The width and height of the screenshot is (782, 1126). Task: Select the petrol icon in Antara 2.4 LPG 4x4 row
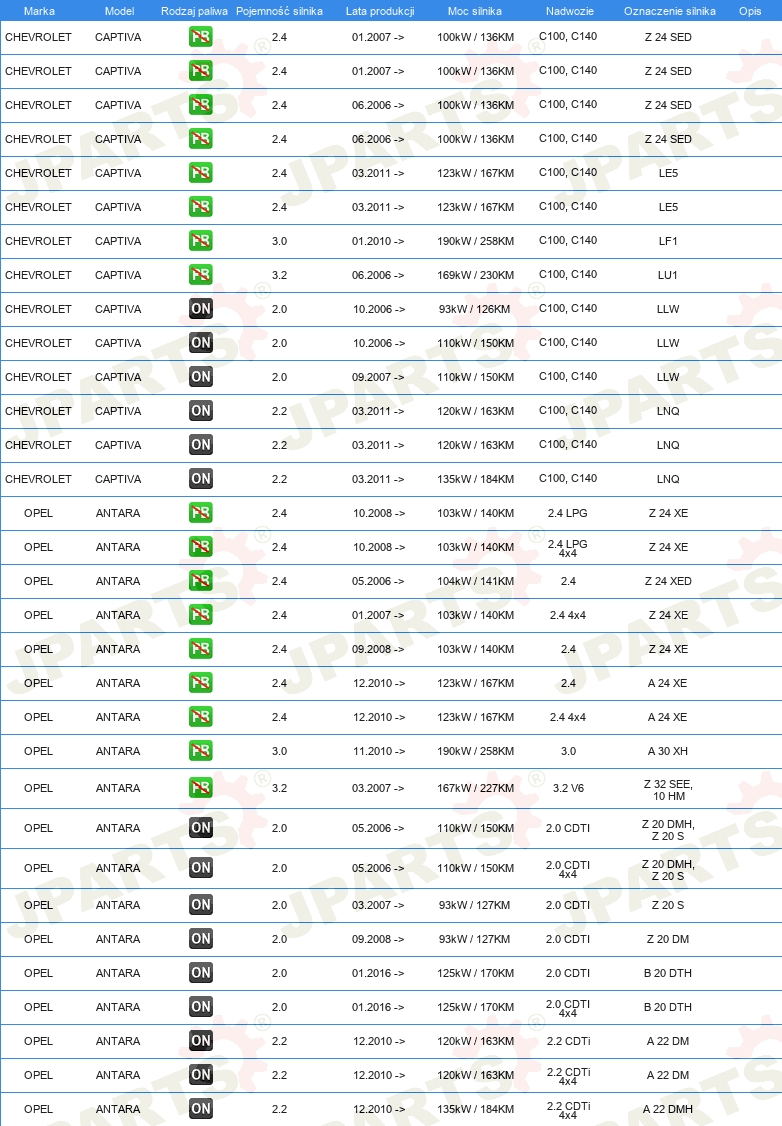coord(200,546)
